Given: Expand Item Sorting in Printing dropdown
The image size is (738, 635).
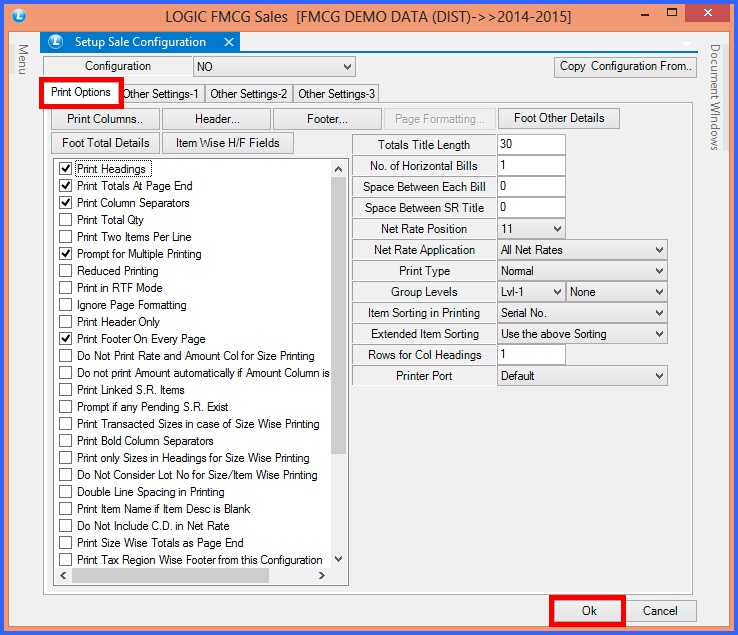Looking at the screenshot, I should coord(582,313).
